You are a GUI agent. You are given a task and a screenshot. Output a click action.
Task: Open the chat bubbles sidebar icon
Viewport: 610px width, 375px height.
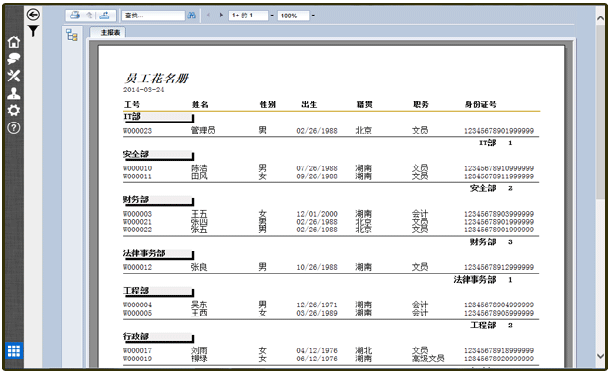pyautogui.click(x=14, y=59)
